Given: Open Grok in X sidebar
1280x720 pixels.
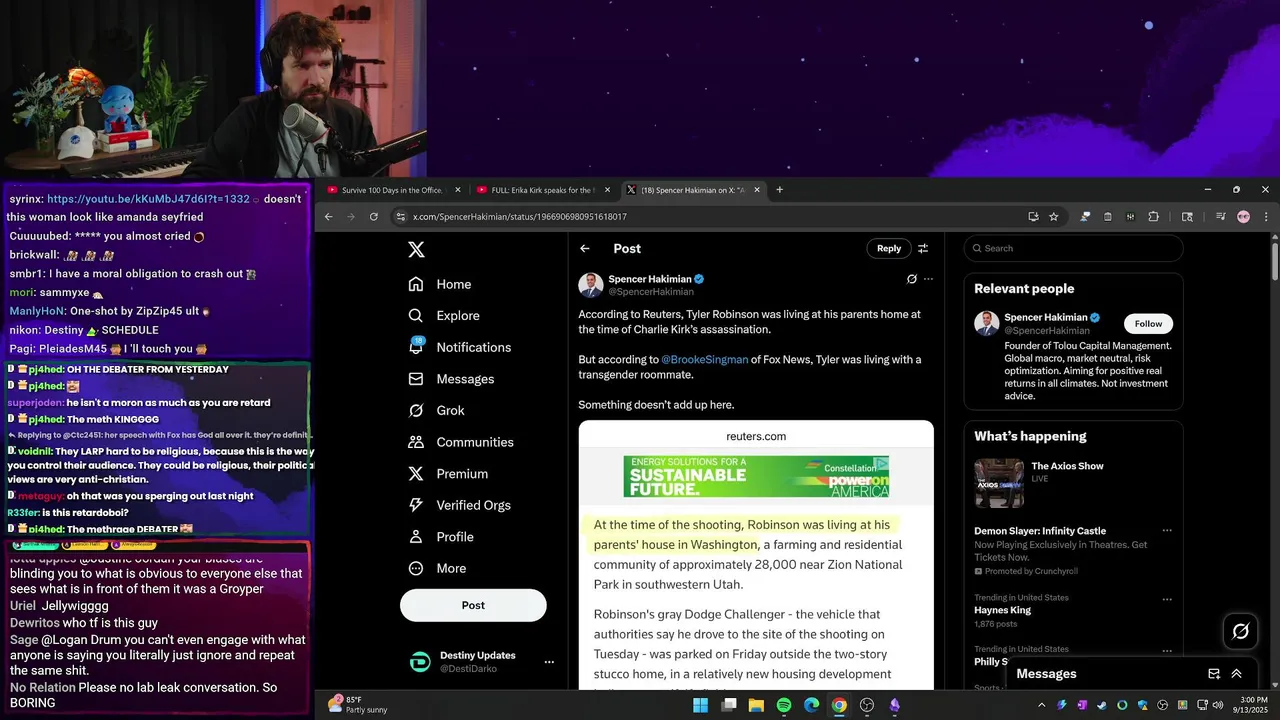Looking at the screenshot, I should tap(437, 411).
